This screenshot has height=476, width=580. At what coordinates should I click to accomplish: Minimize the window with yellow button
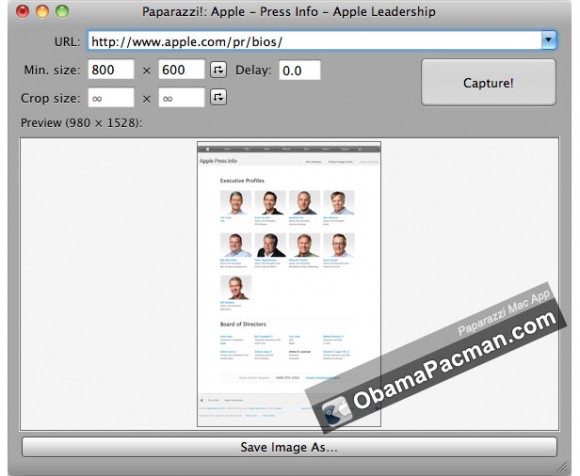pyautogui.click(x=43, y=11)
